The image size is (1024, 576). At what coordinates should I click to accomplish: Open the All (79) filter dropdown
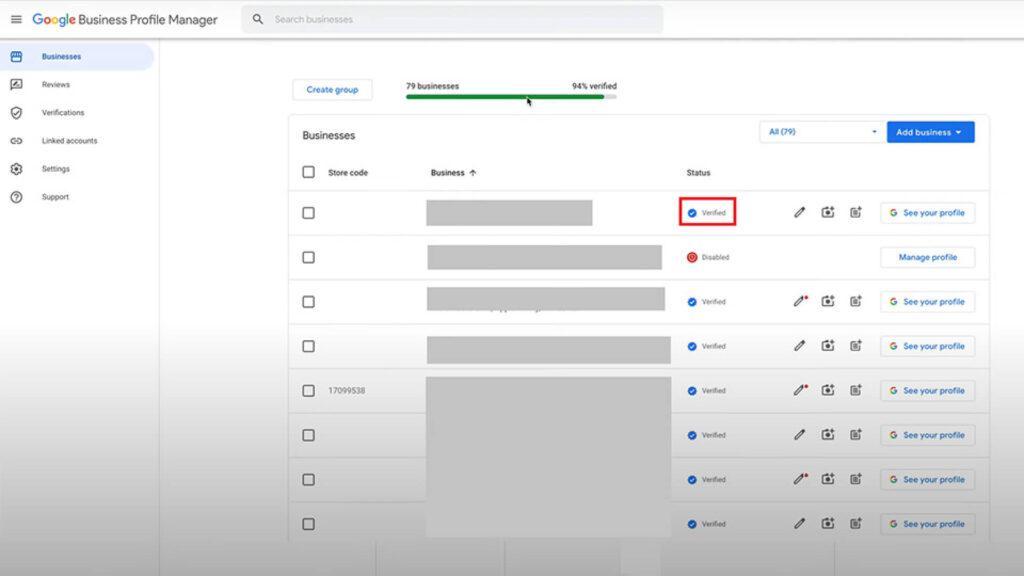click(x=822, y=132)
